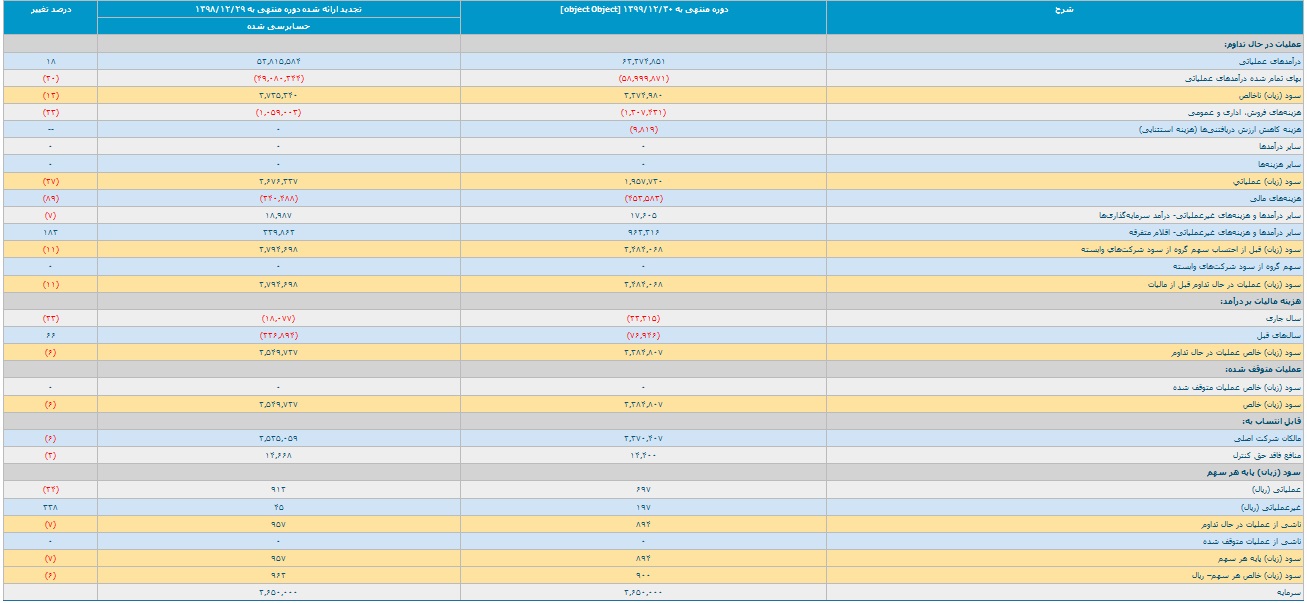This screenshot has width=1307, height=603.
Task: Click the سالهای قبل row label
Action: pos(1280,336)
